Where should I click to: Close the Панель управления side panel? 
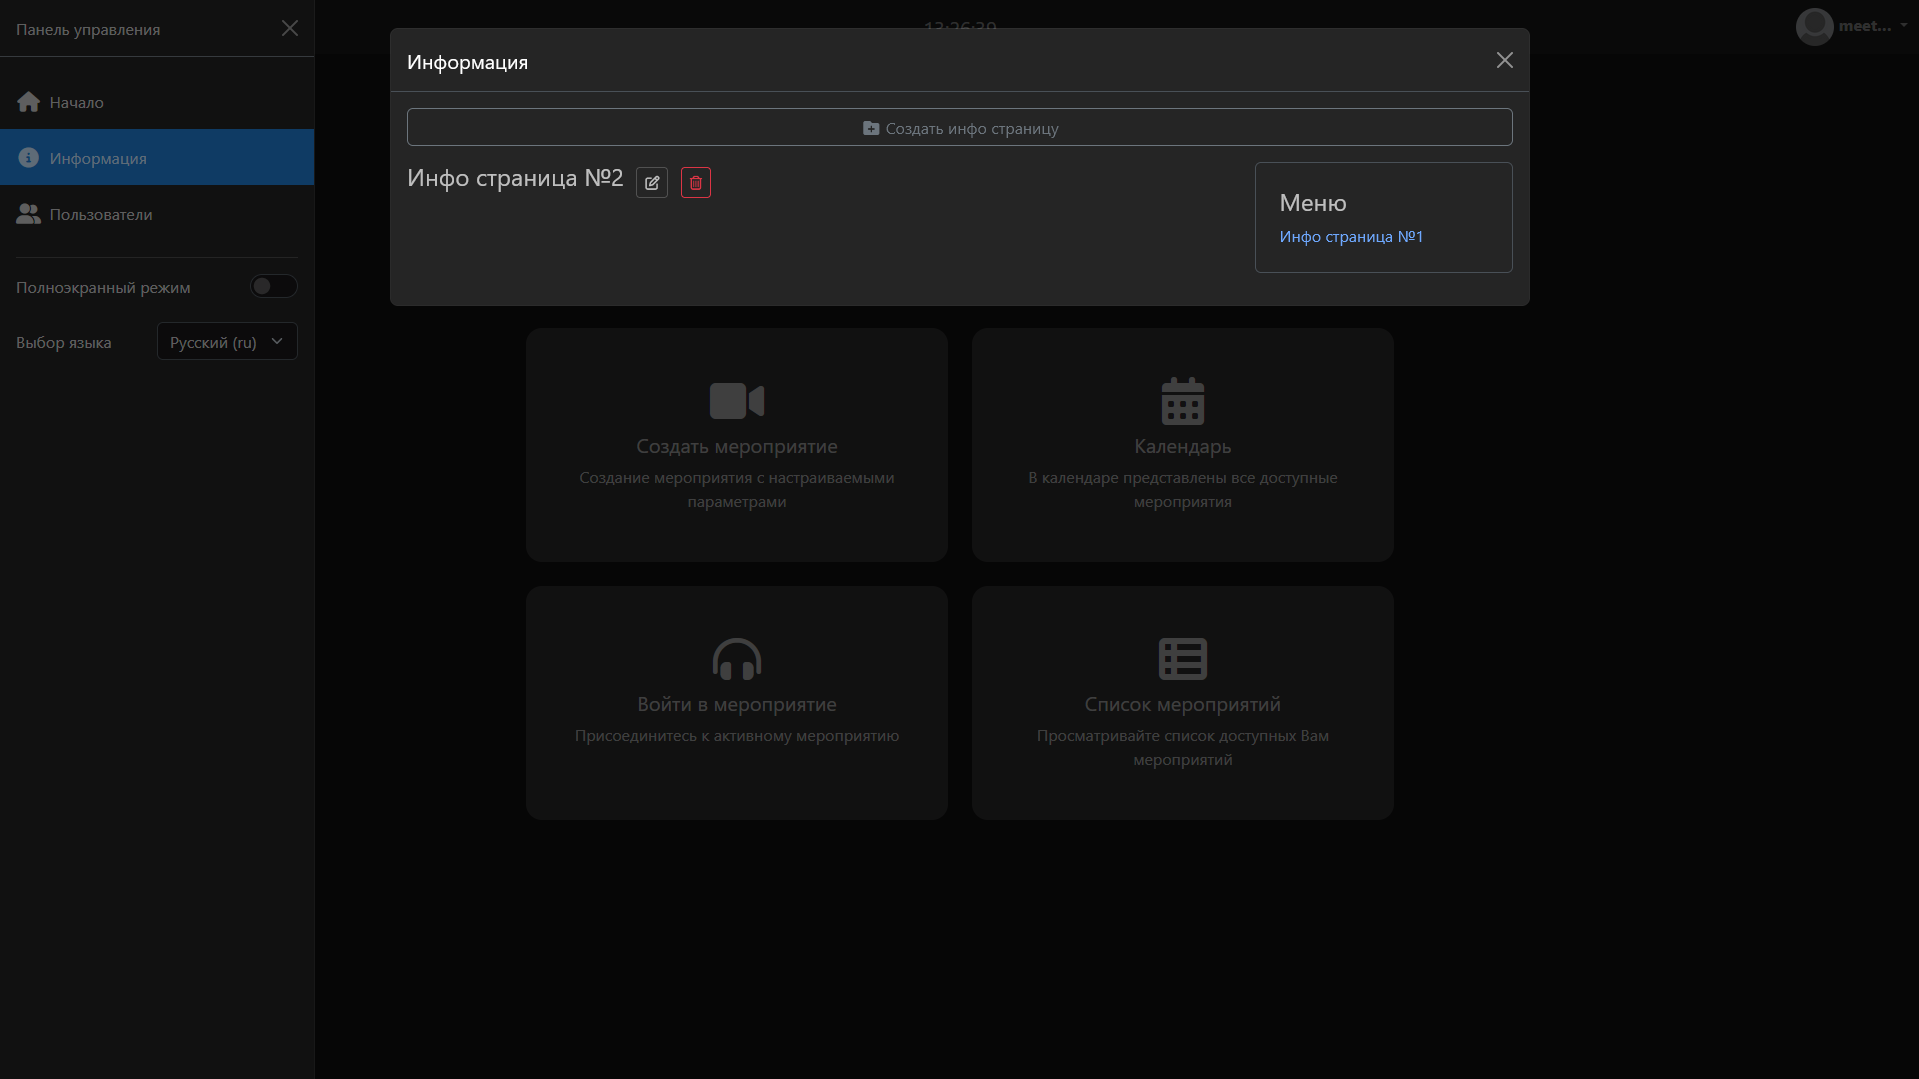pos(290,28)
